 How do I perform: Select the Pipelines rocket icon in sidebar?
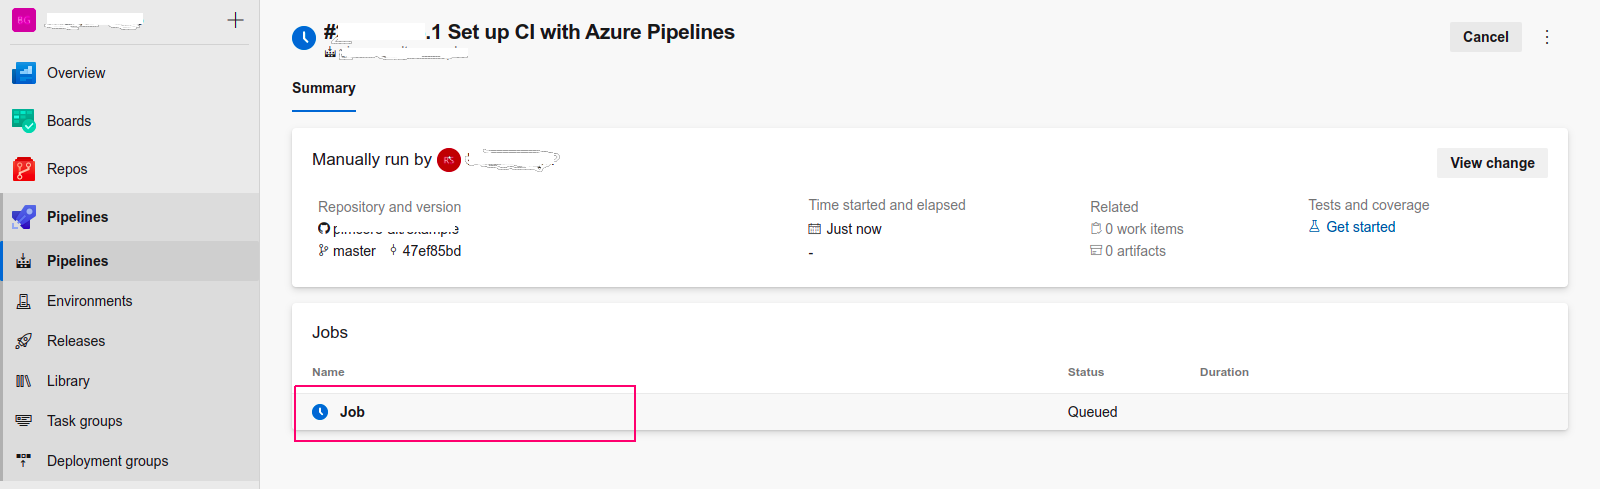click(x=24, y=217)
